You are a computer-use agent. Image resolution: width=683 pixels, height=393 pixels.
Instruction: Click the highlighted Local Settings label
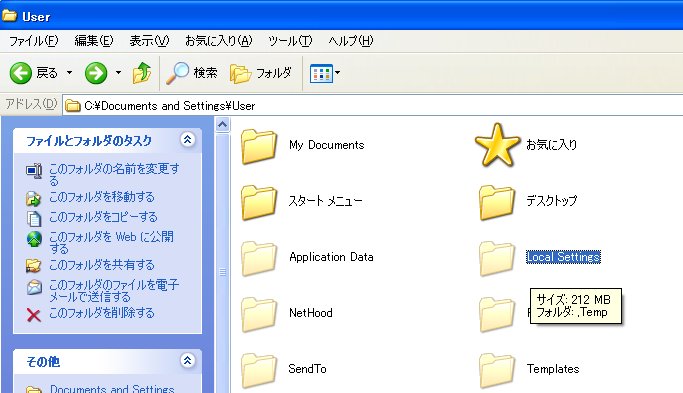coord(564,257)
